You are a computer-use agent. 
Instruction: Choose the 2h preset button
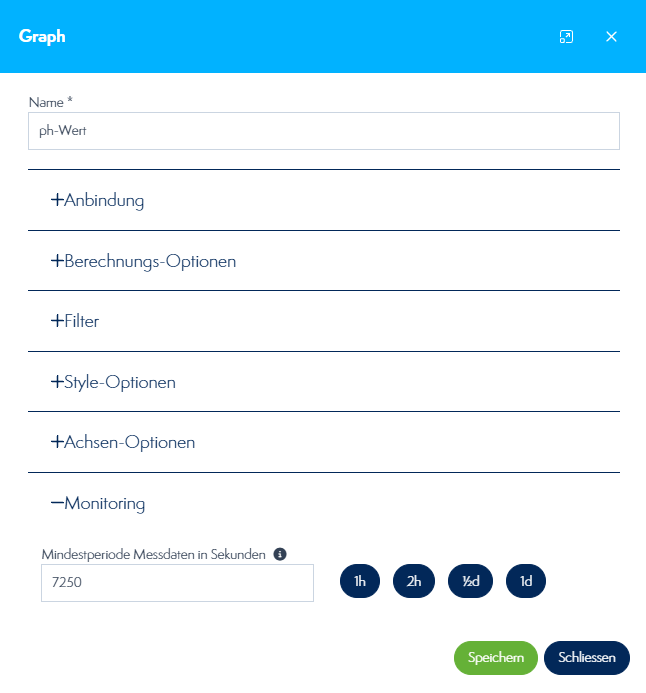pos(413,581)
